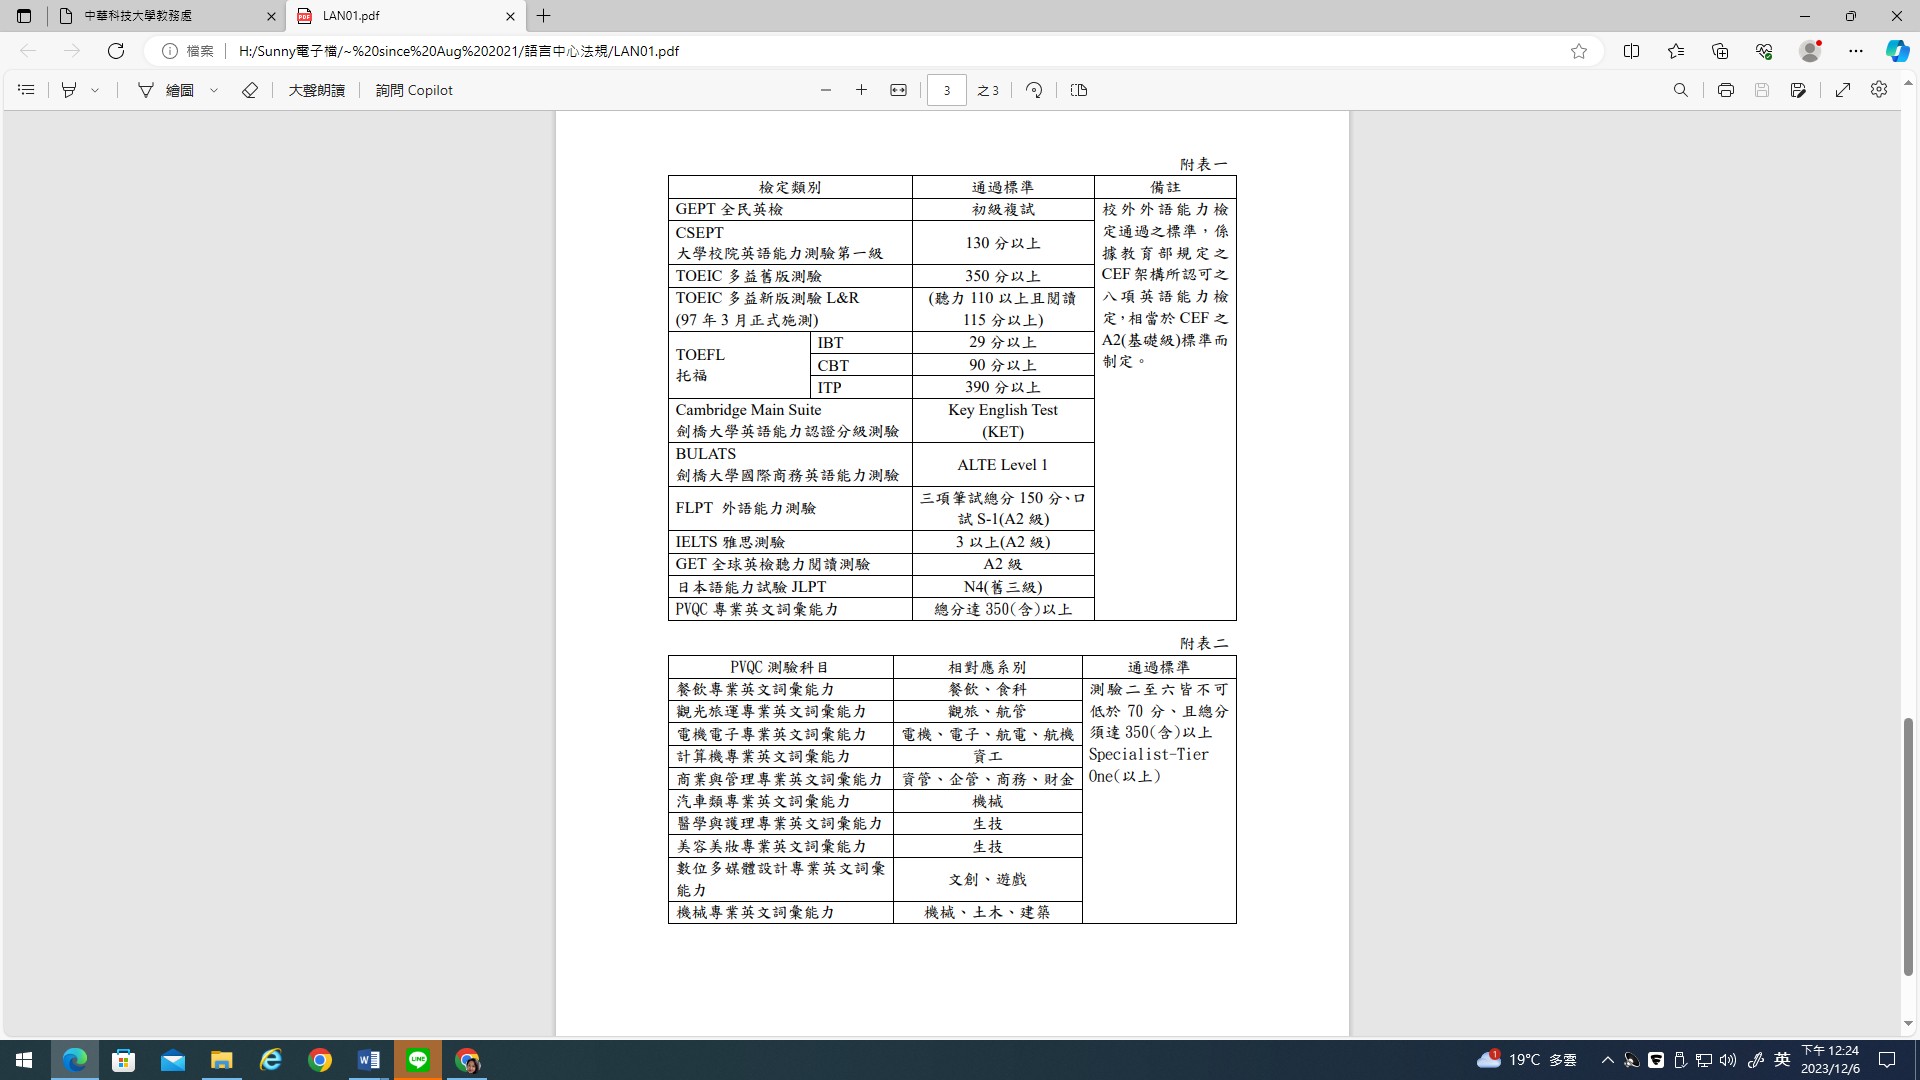
Task: Reload the current page
Action: pos(116,51)
